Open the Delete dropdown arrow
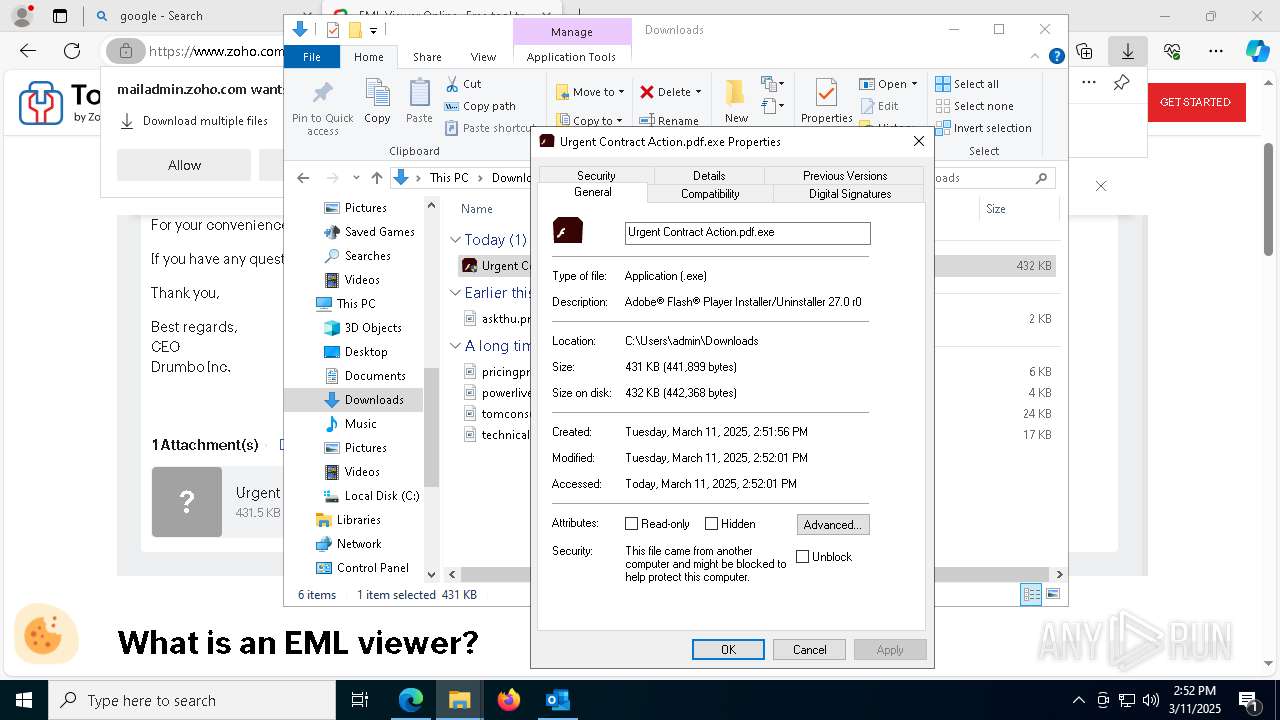 click(698, 92)
